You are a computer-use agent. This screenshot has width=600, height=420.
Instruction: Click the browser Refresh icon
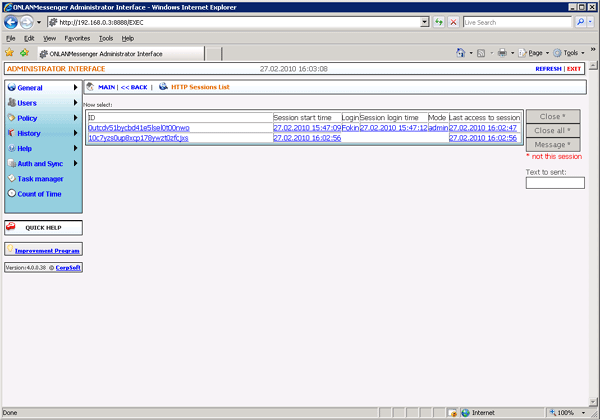(437, 21)
